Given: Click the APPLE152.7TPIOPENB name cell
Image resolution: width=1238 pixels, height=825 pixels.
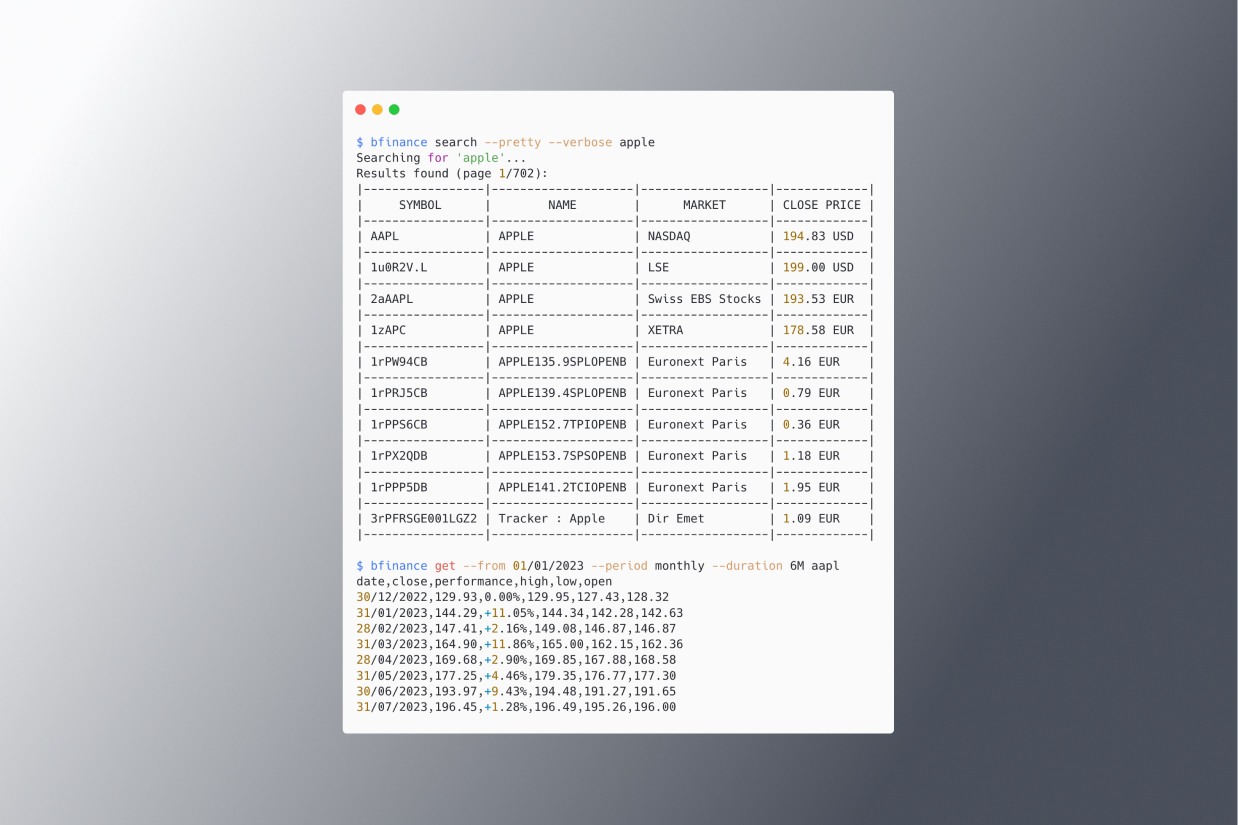Looking at the screenshot, I should coord(562,424).
